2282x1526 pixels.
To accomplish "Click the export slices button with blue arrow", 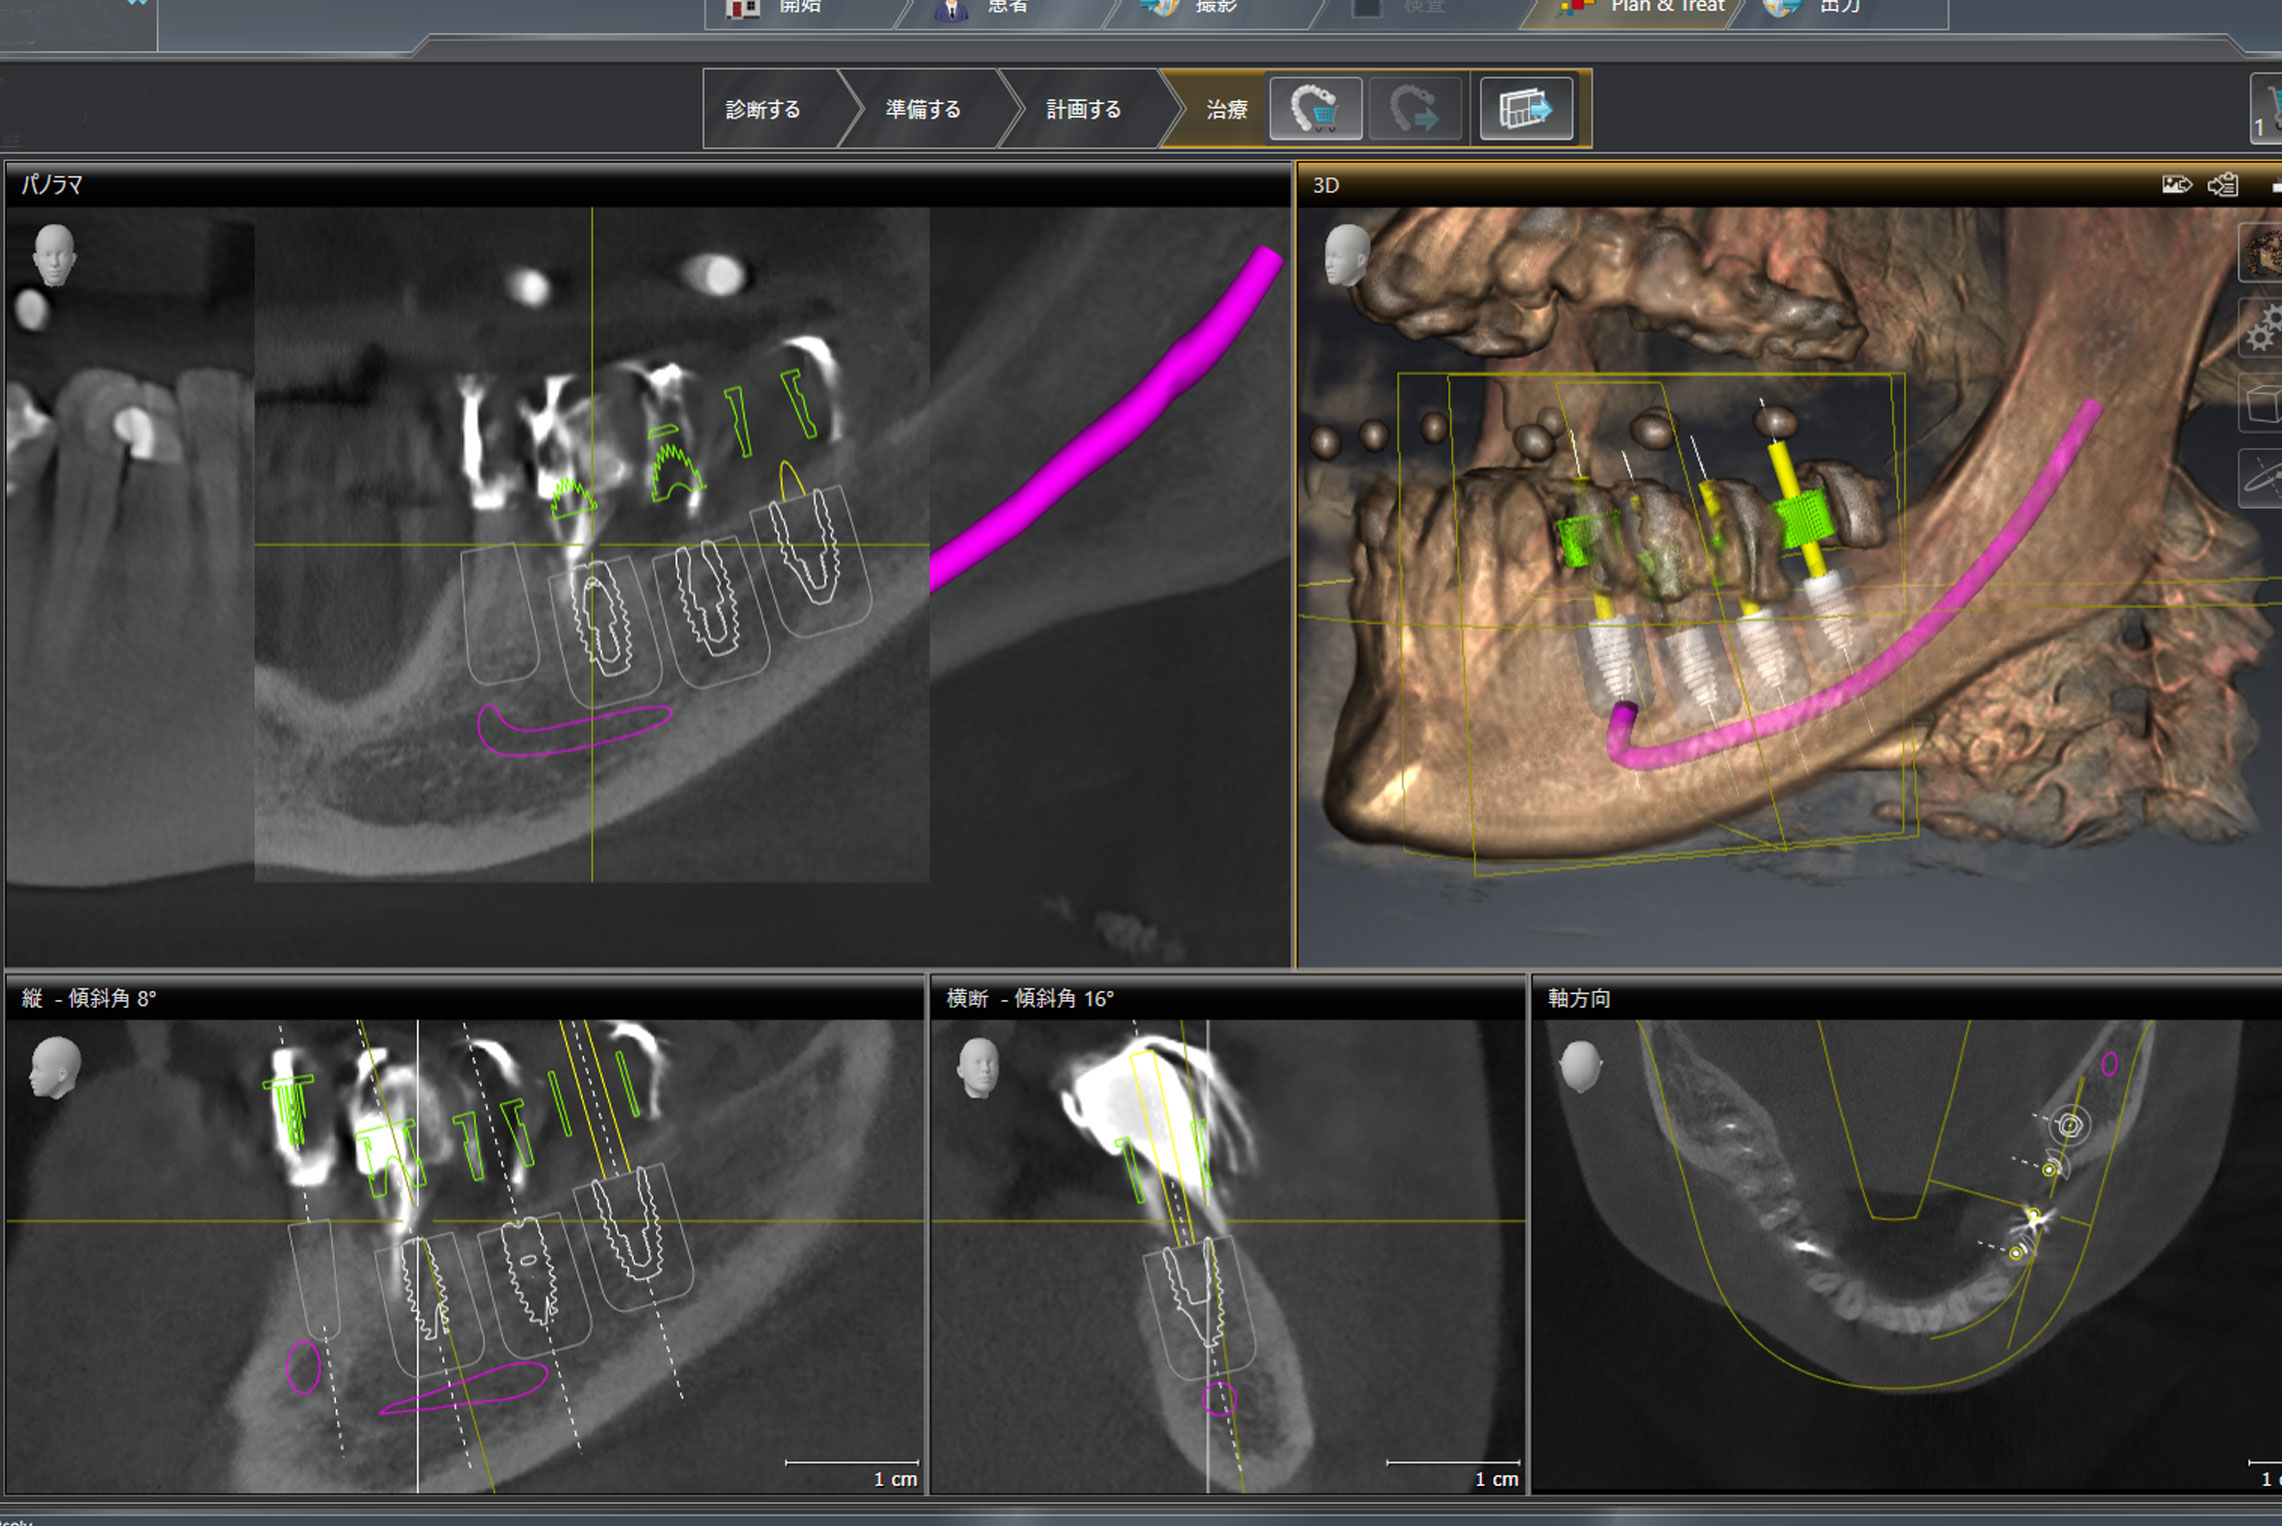I will 1525,109.
